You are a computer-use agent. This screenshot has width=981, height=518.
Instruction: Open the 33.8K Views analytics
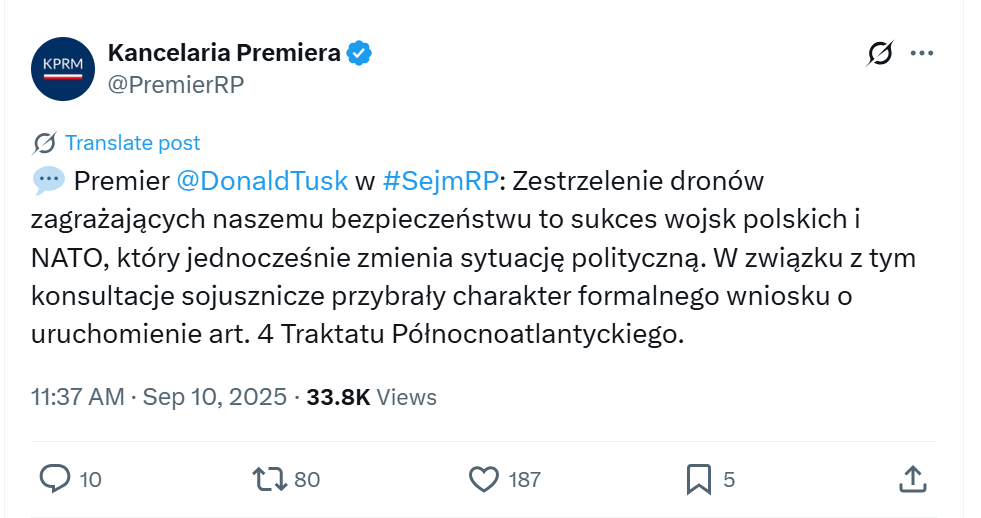click(371, 397)
